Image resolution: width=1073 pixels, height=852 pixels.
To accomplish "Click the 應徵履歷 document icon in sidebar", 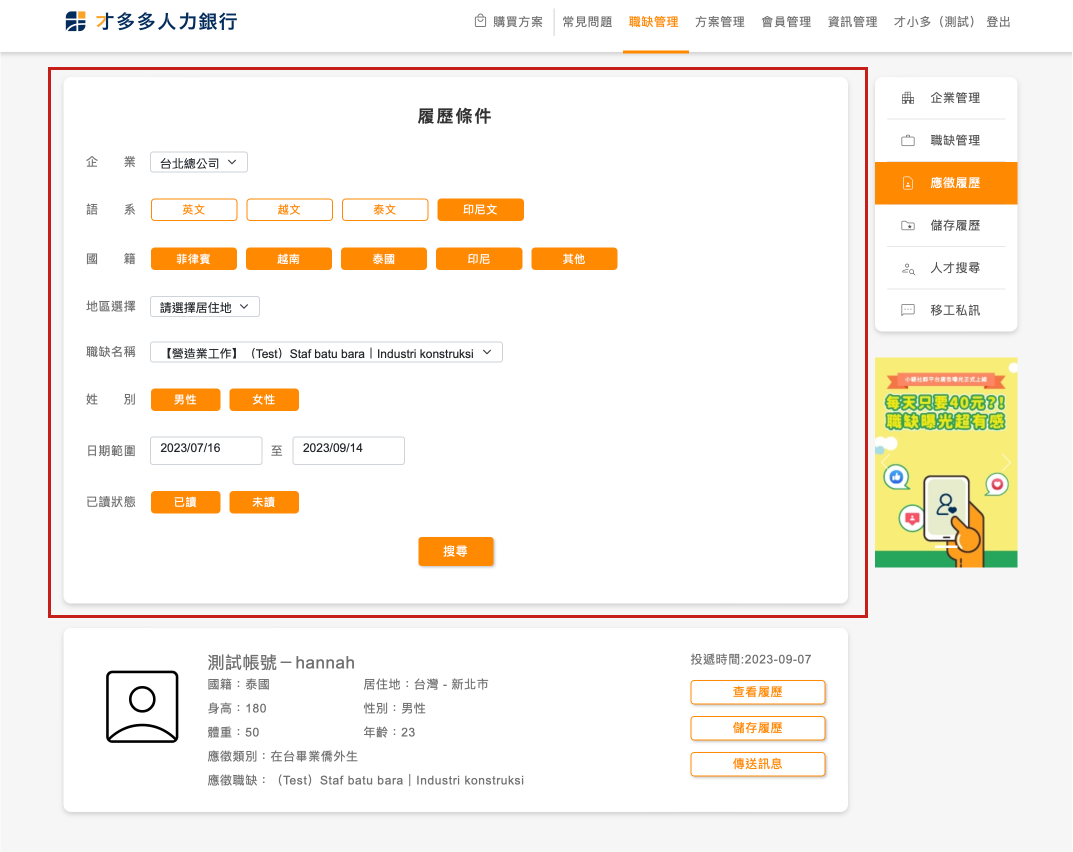I will pos(908,183).
